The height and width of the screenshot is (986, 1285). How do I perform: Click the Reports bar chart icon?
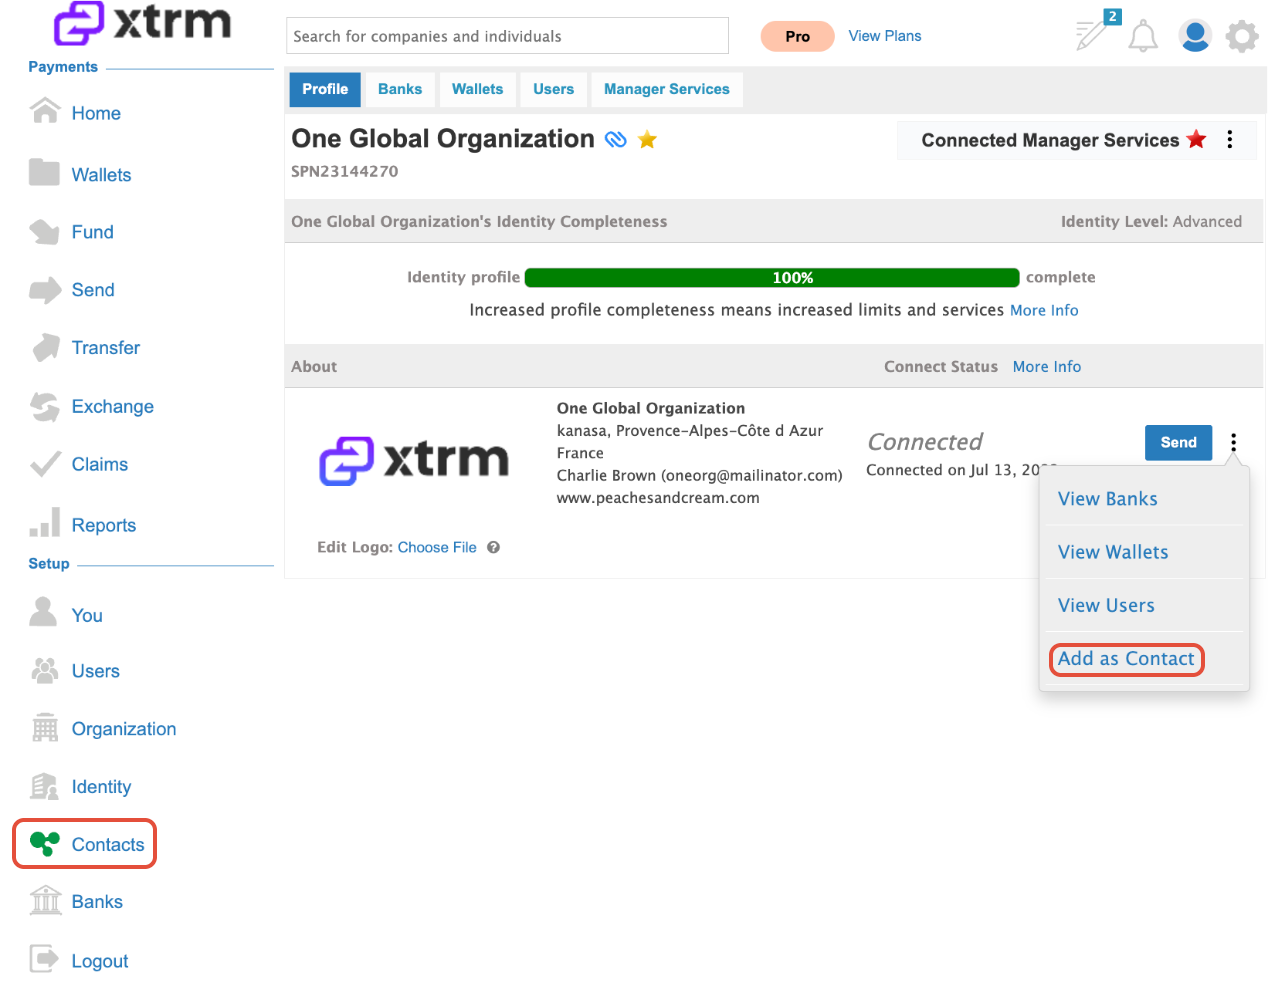(45, 522)
